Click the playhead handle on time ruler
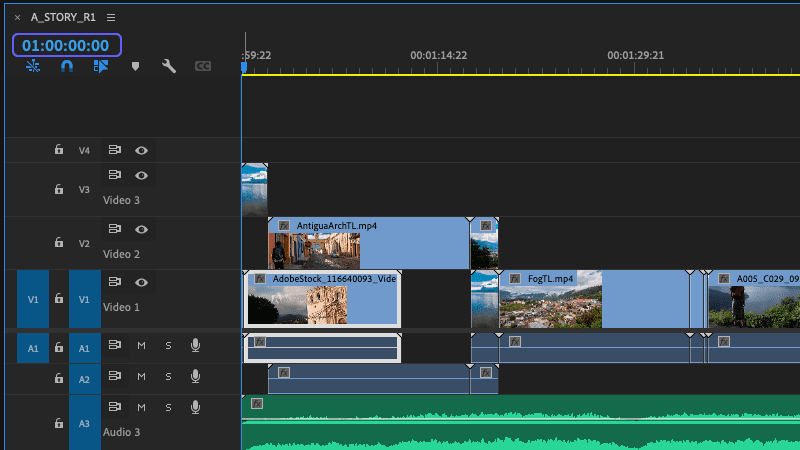Viewport: 800px width, 450px height. click(244, 67)
